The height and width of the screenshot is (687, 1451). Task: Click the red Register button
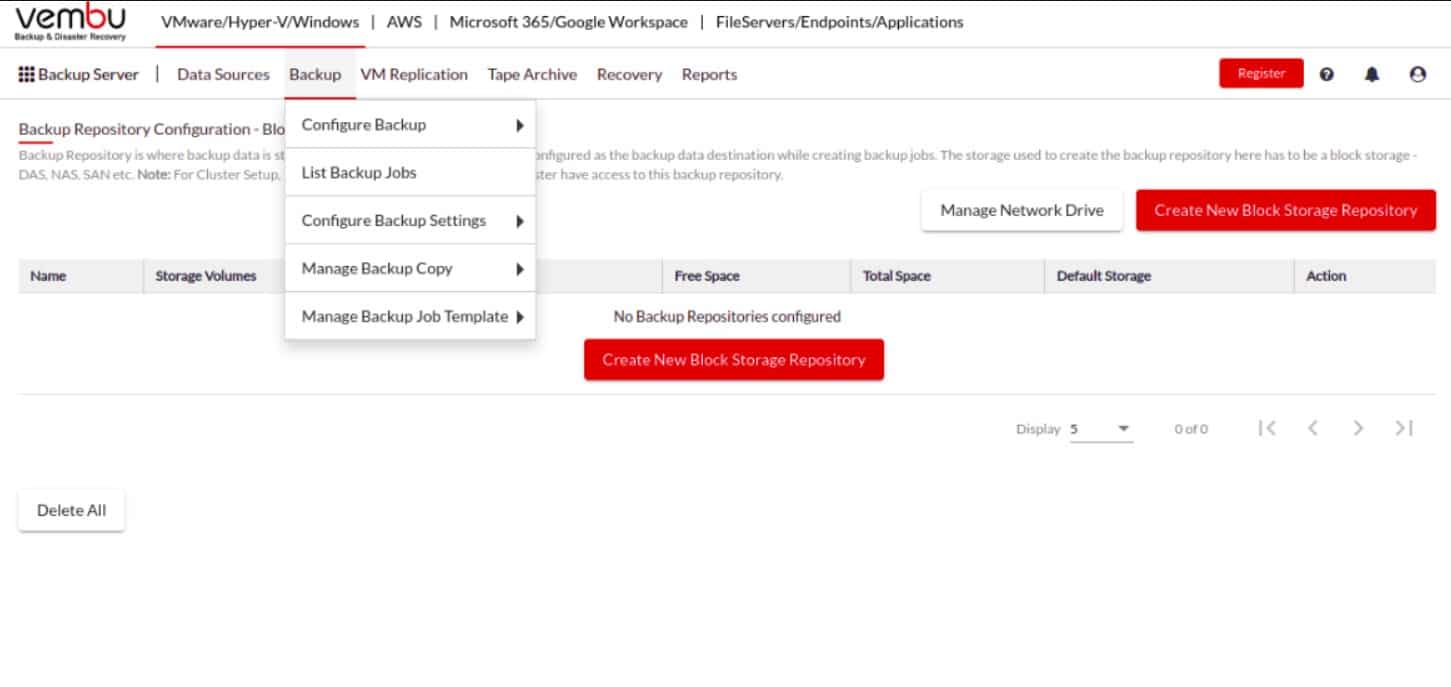pyautogui.click(x=1261, y=73)
